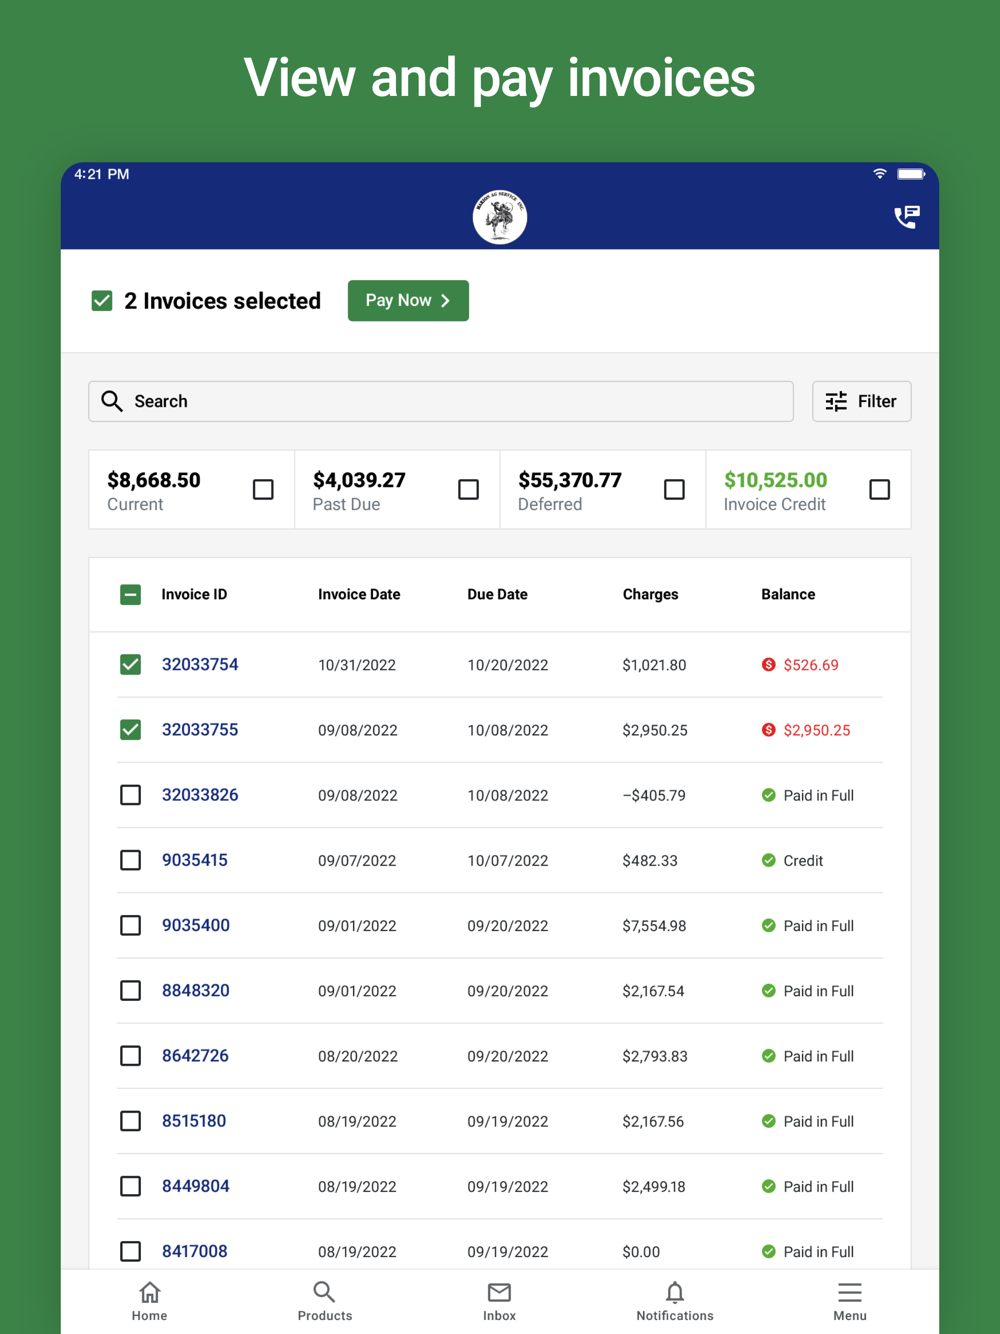Open the Home tab
1000x1334 pixels.
149,1301
